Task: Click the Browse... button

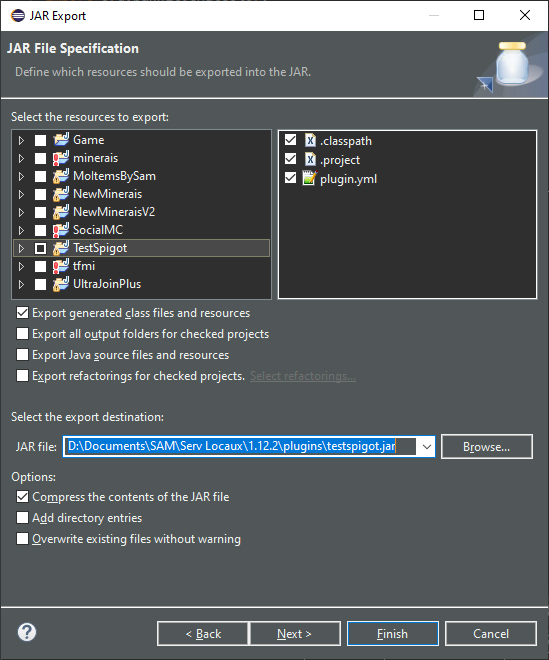Action: coord(487,447)
